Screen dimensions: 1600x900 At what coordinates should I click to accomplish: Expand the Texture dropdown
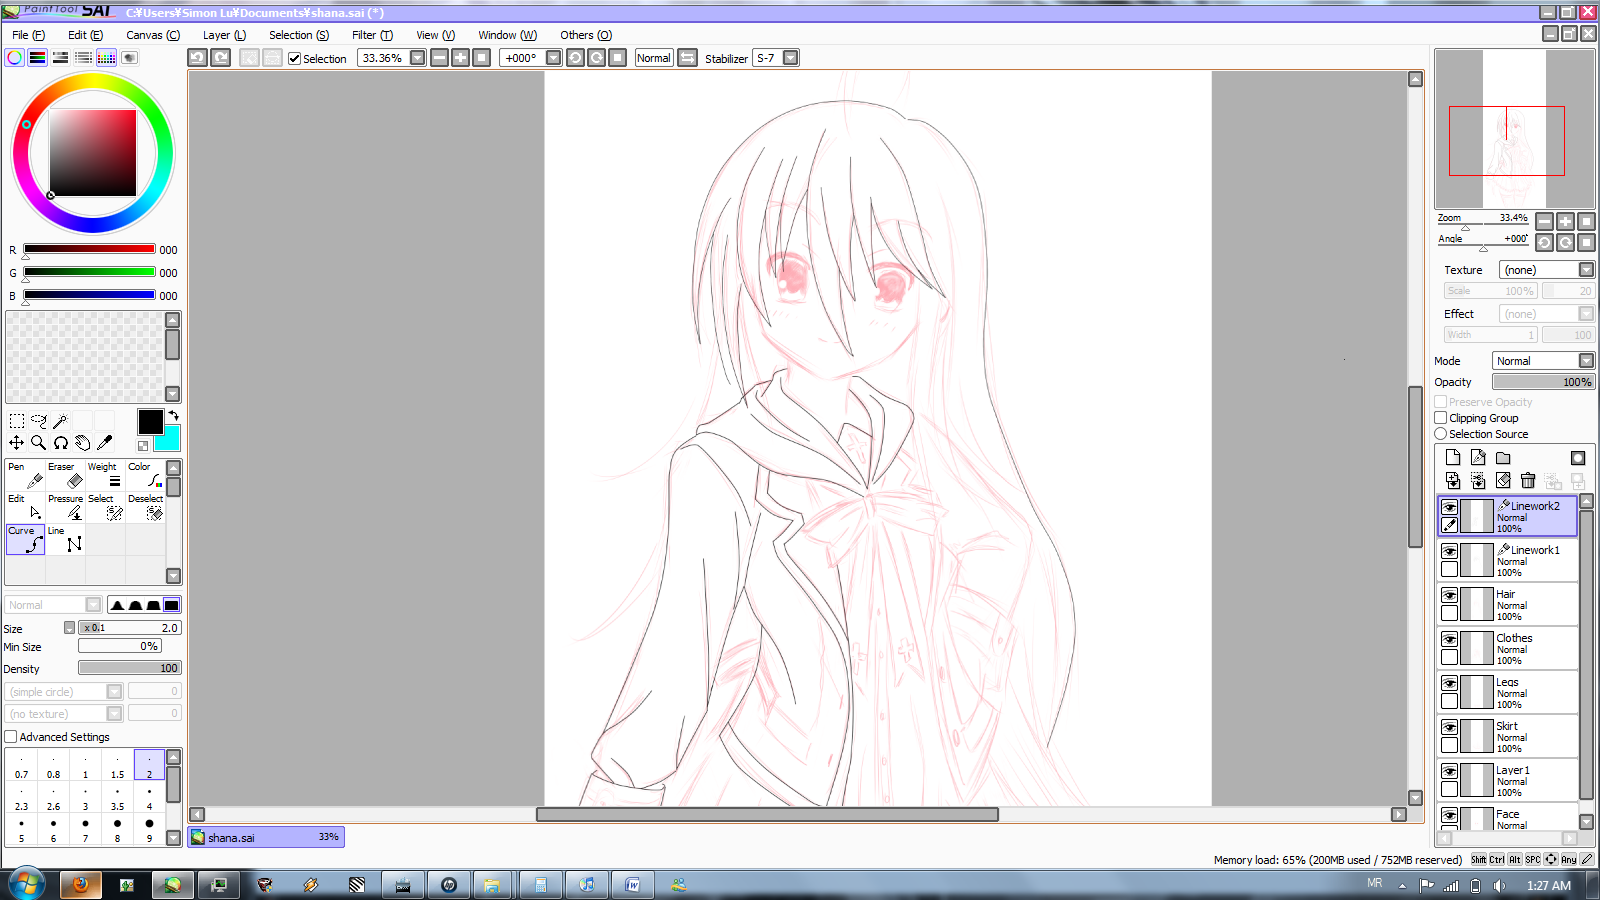click(x=1586, y=270)
